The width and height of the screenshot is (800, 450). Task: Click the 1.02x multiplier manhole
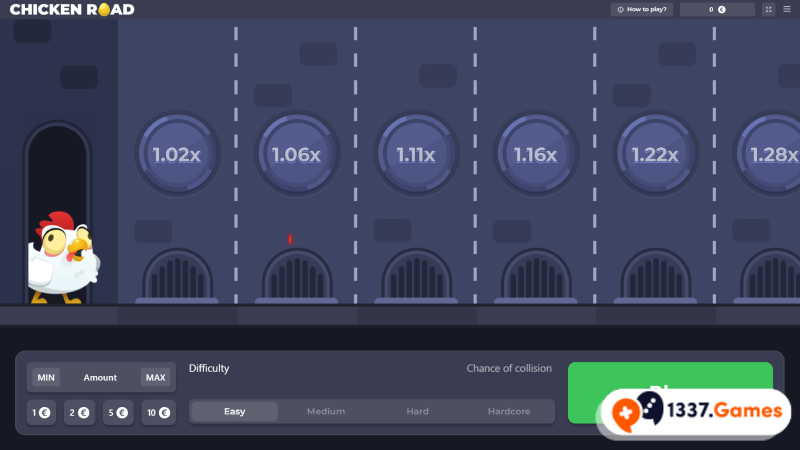click(x=177, y=154)
